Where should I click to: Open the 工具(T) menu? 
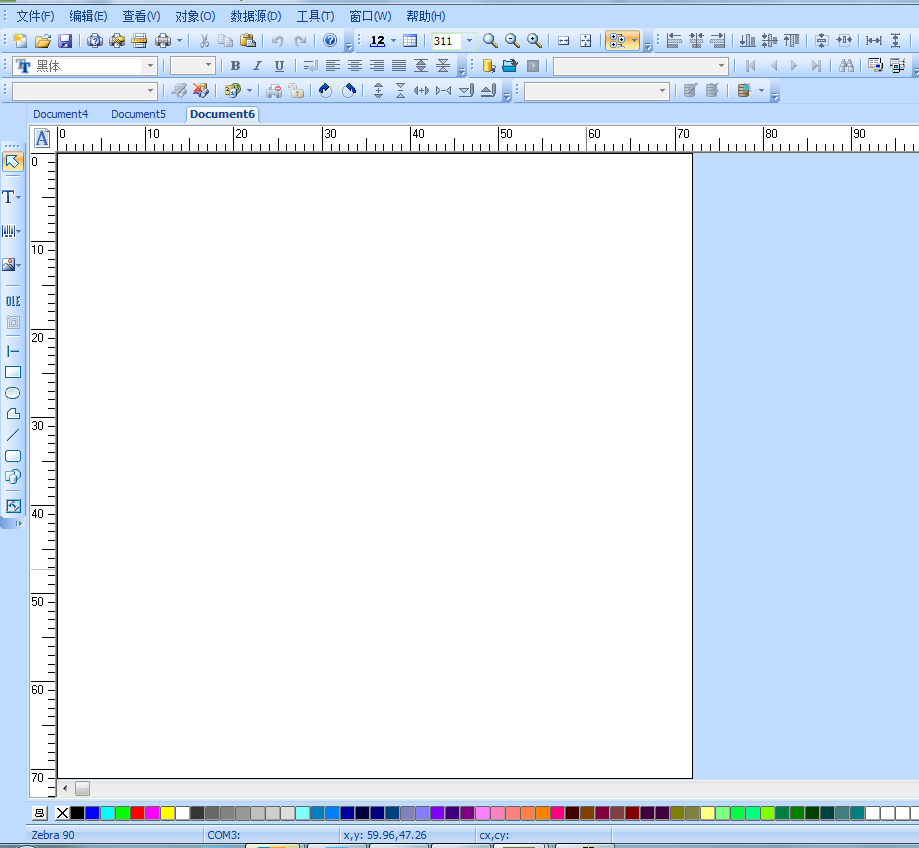pos(315,16)
